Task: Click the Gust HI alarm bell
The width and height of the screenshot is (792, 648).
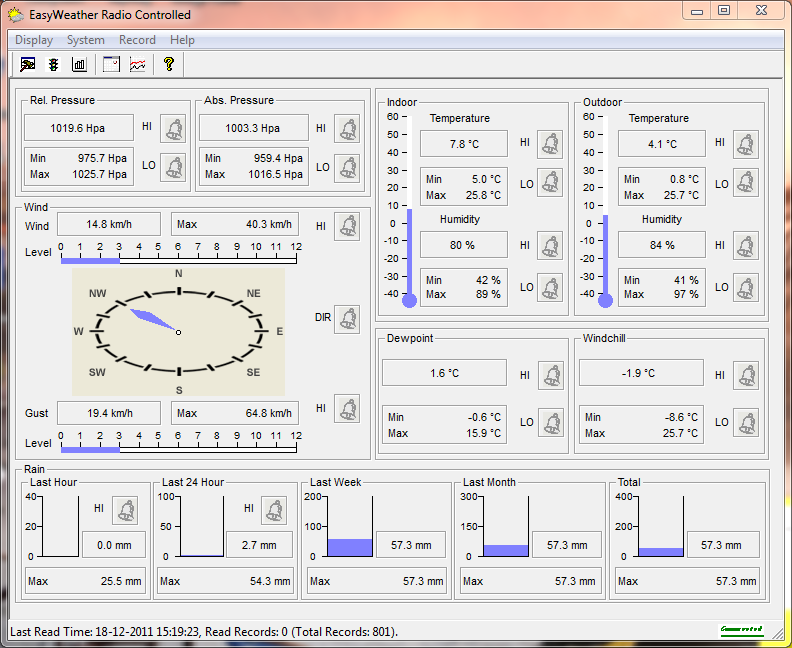Action: 348,408
